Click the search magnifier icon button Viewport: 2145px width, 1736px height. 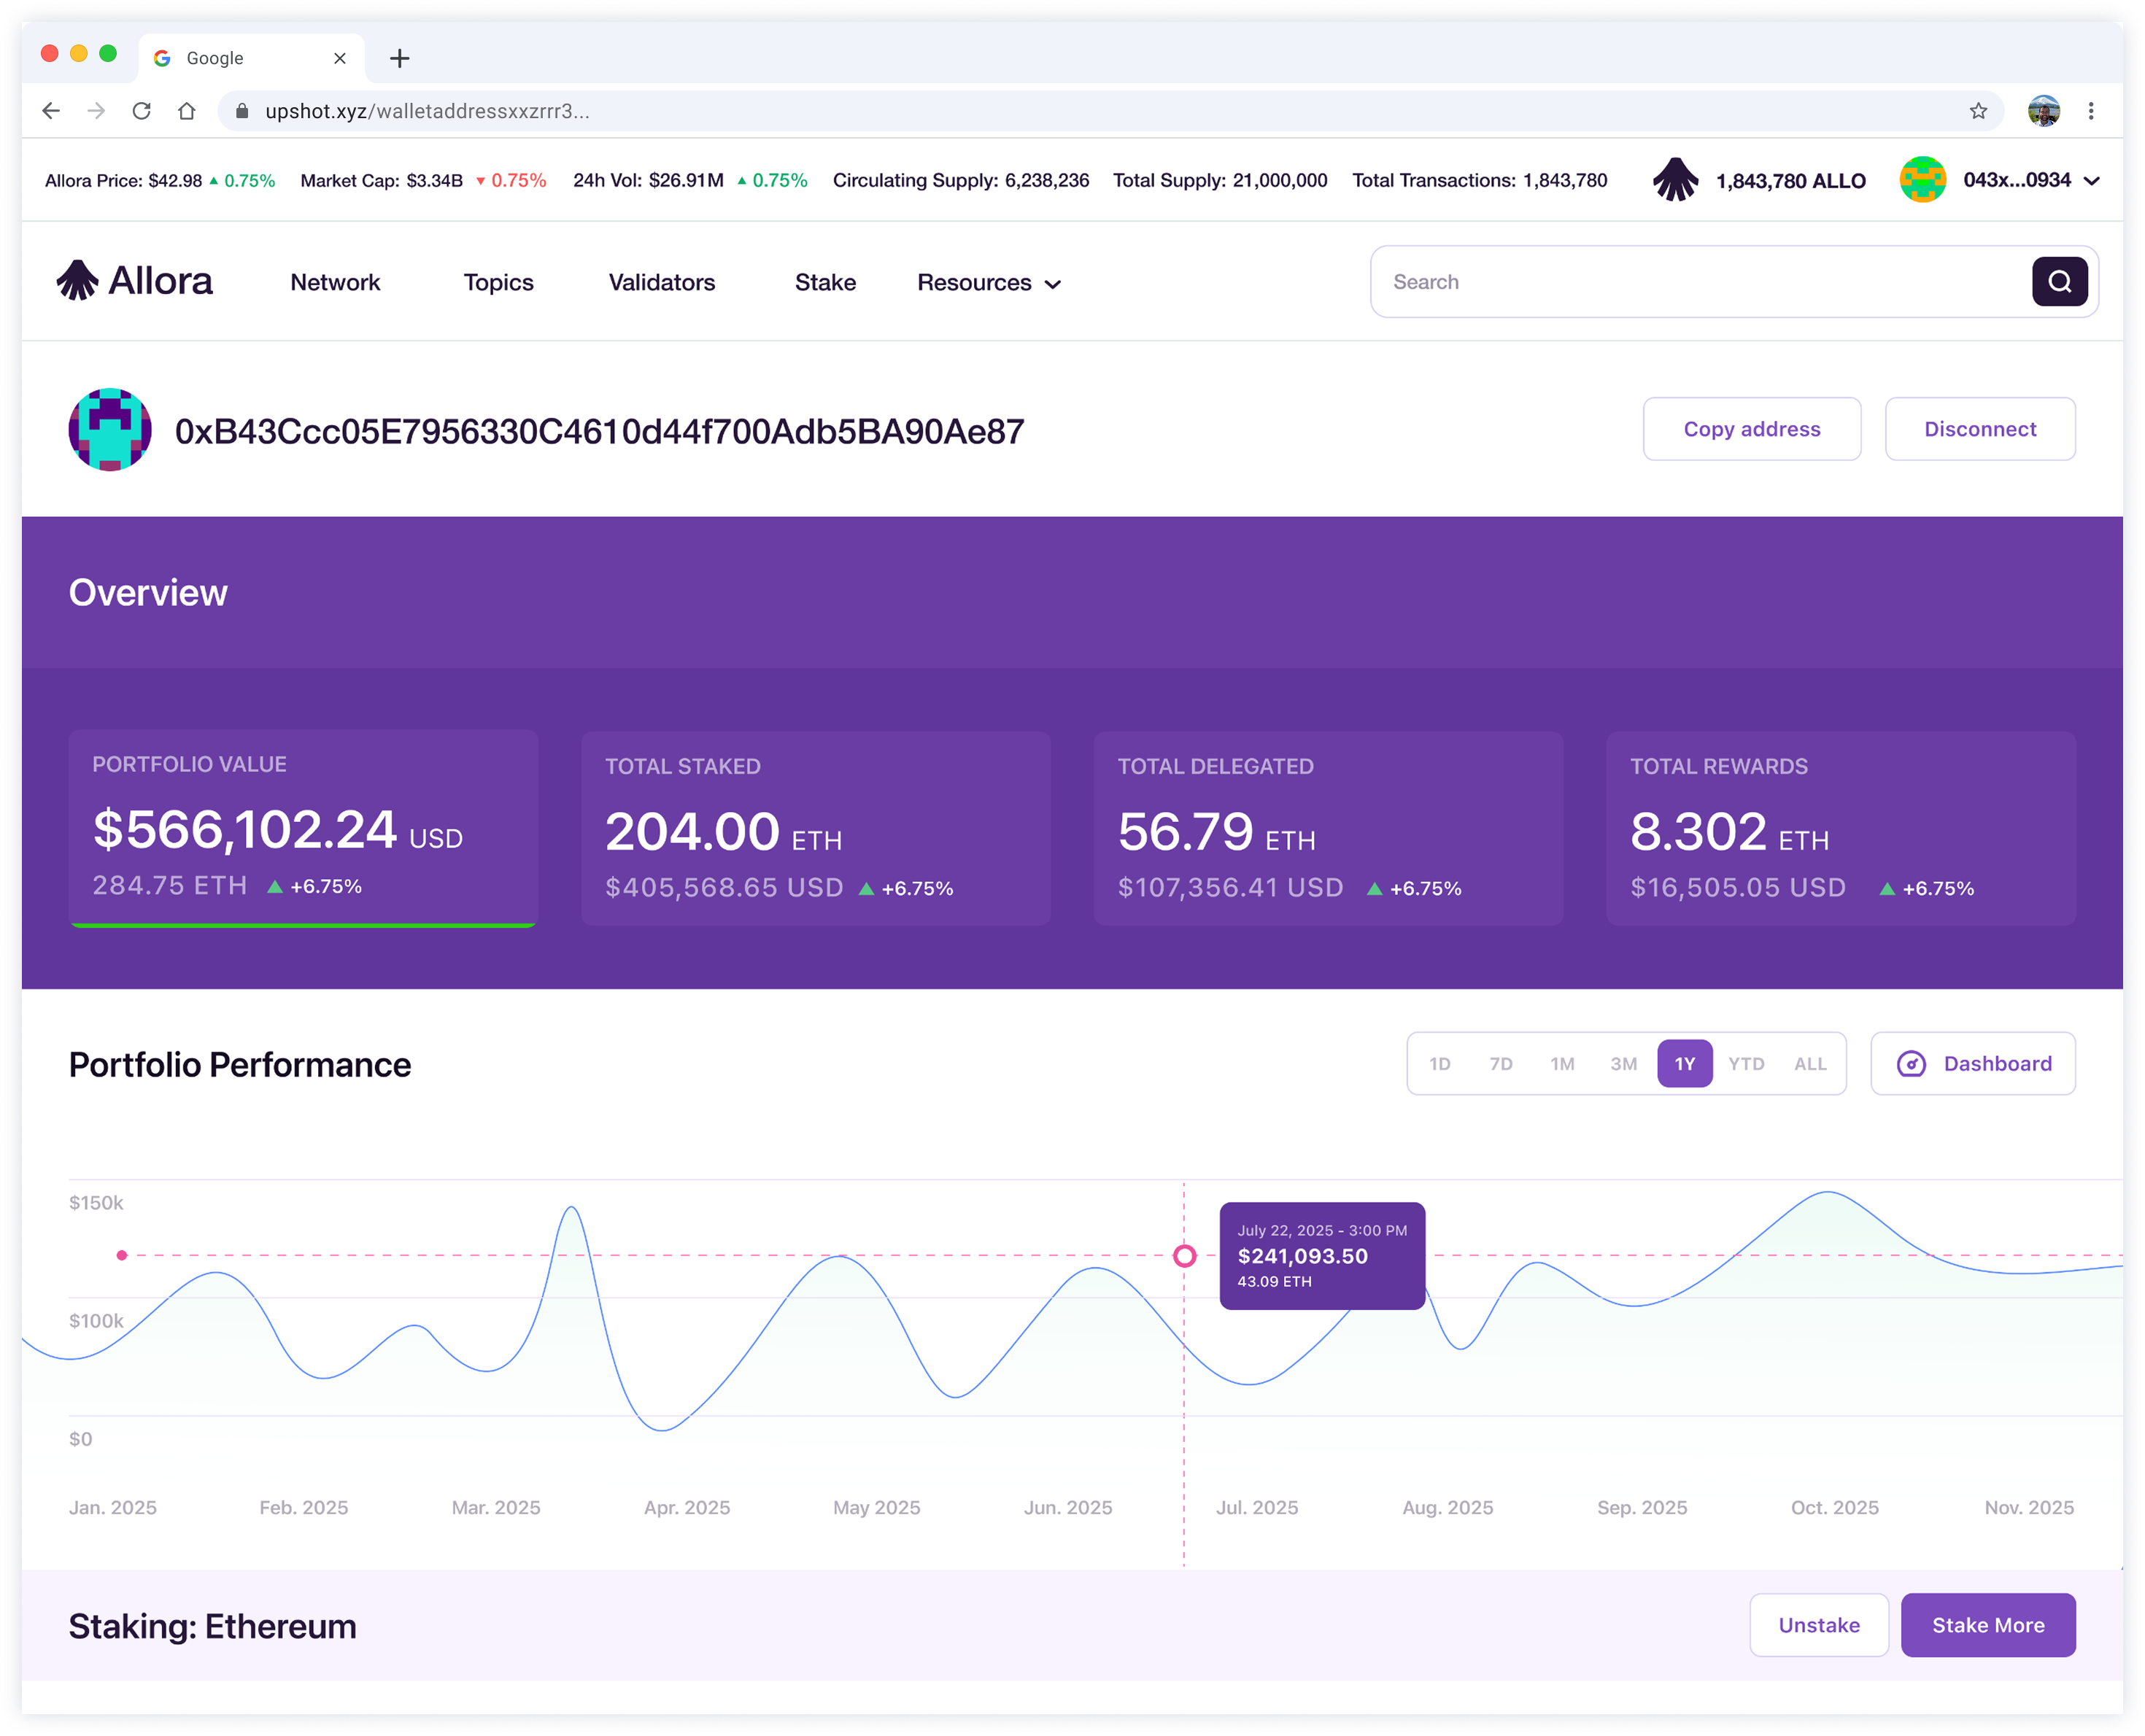click(2058, 282)
